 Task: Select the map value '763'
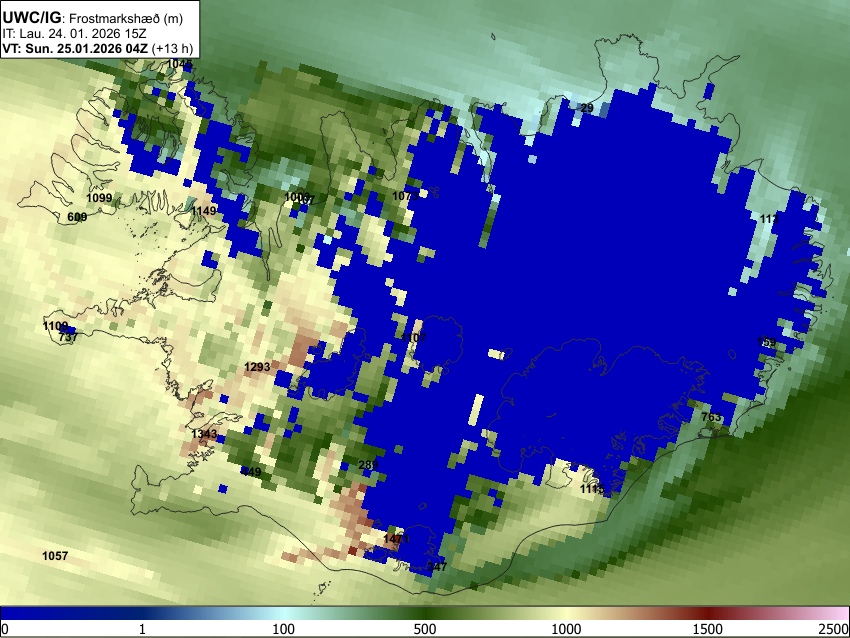[x=711, y=417]
